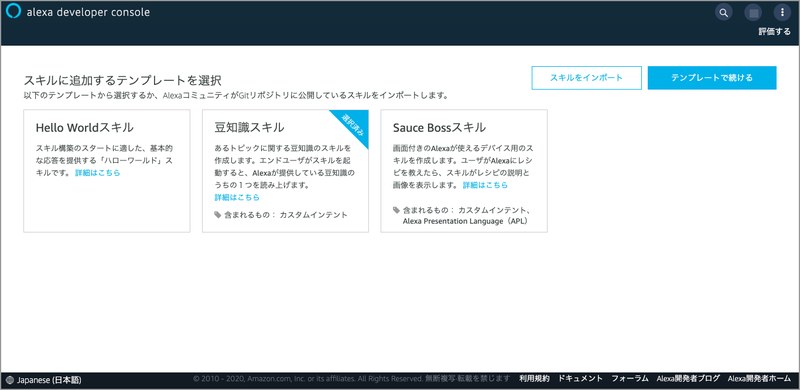Select the 豆知識スキル template card
Screen dimensions: 800x390
[x=285, y=171]
